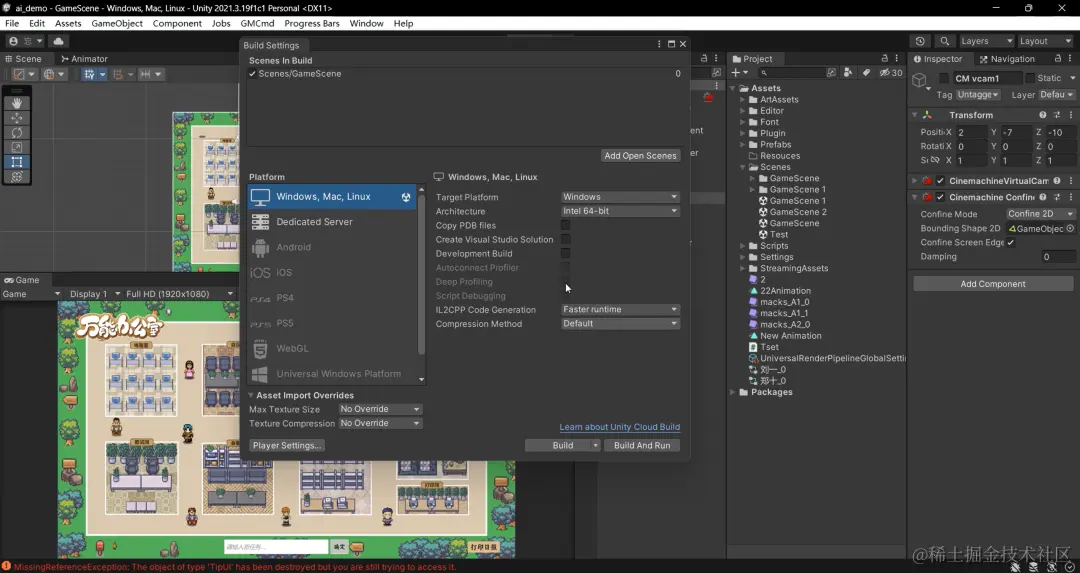
Task: Check the Copy PDB files checkbox
Action: 565,225
